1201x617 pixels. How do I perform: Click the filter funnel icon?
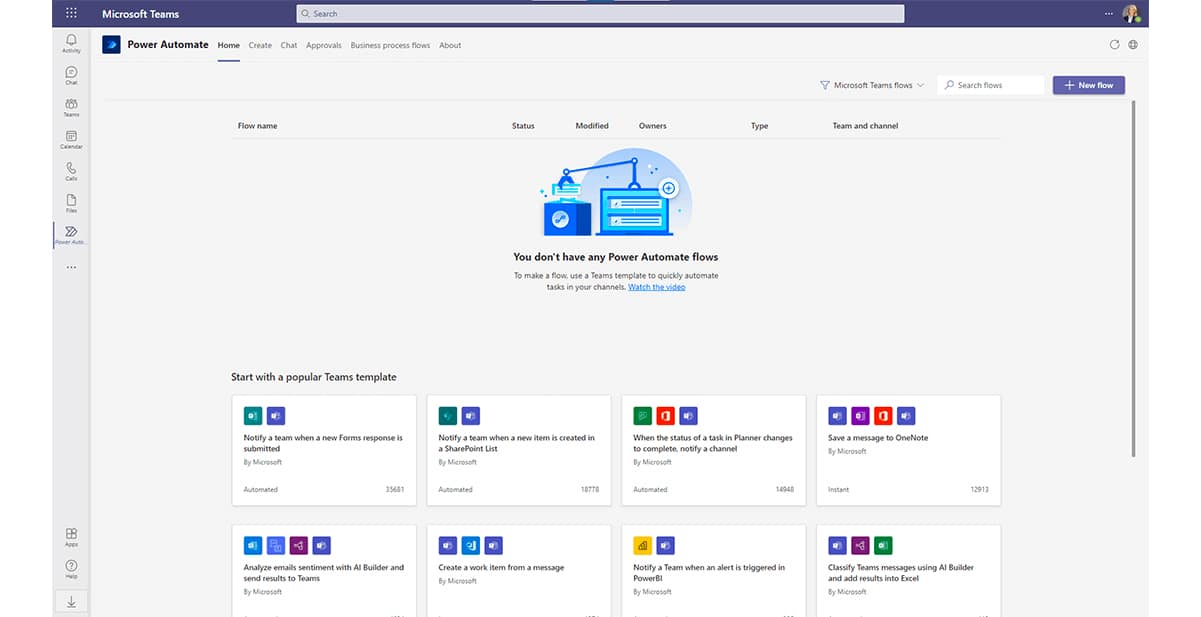pos(825,85)
